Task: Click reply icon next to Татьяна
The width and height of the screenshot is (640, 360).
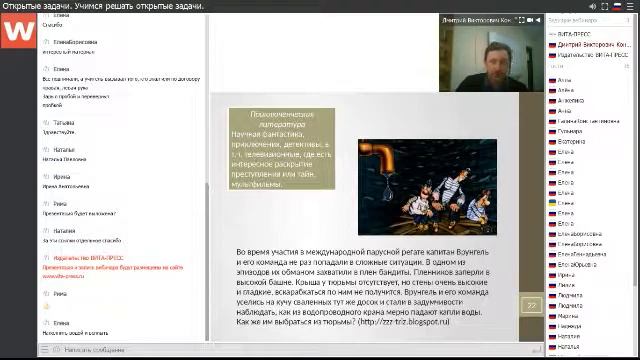Action: (x=46, y=122)
